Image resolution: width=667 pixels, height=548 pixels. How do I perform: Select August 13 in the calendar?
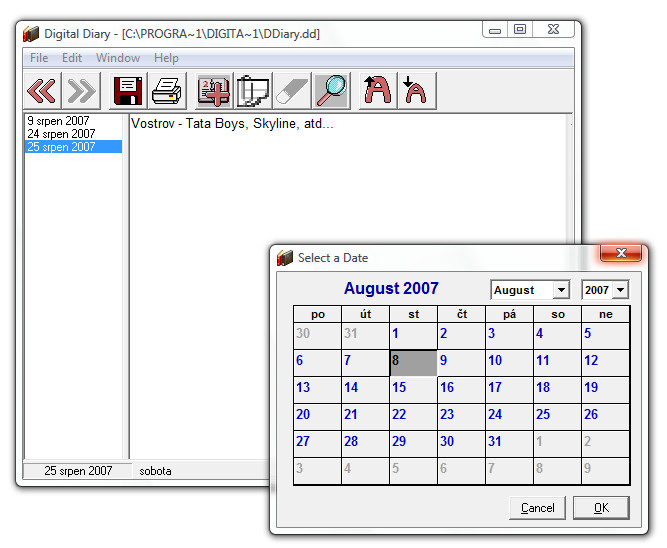317,390
